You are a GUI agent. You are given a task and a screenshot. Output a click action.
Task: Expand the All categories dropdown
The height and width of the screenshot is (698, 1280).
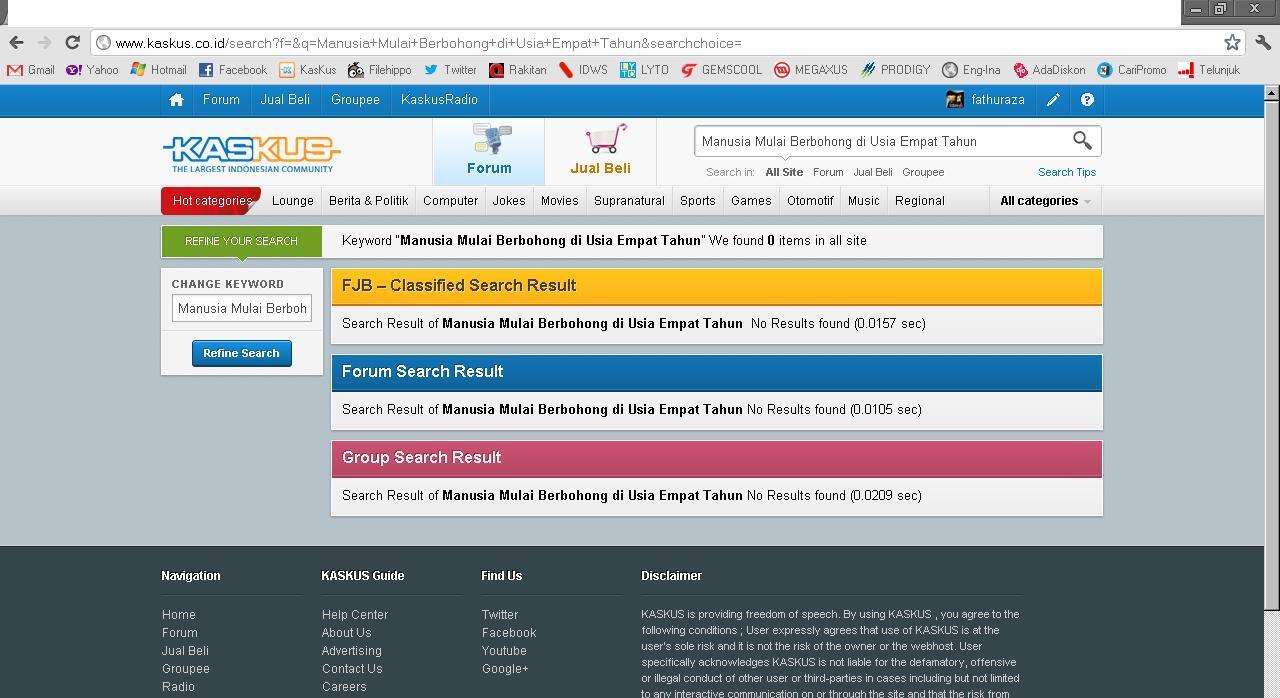(1045, 201)
